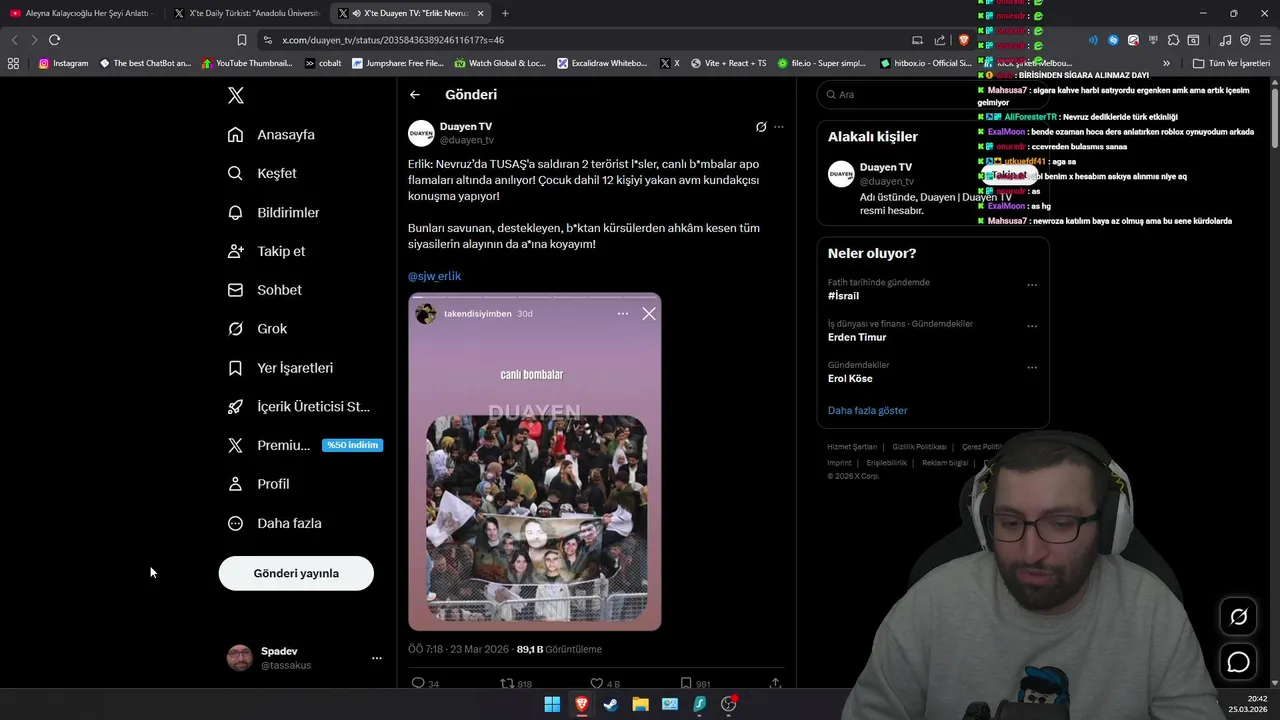
Task: Click the address bar bookmark icon
Action: (x=241, y=40)
